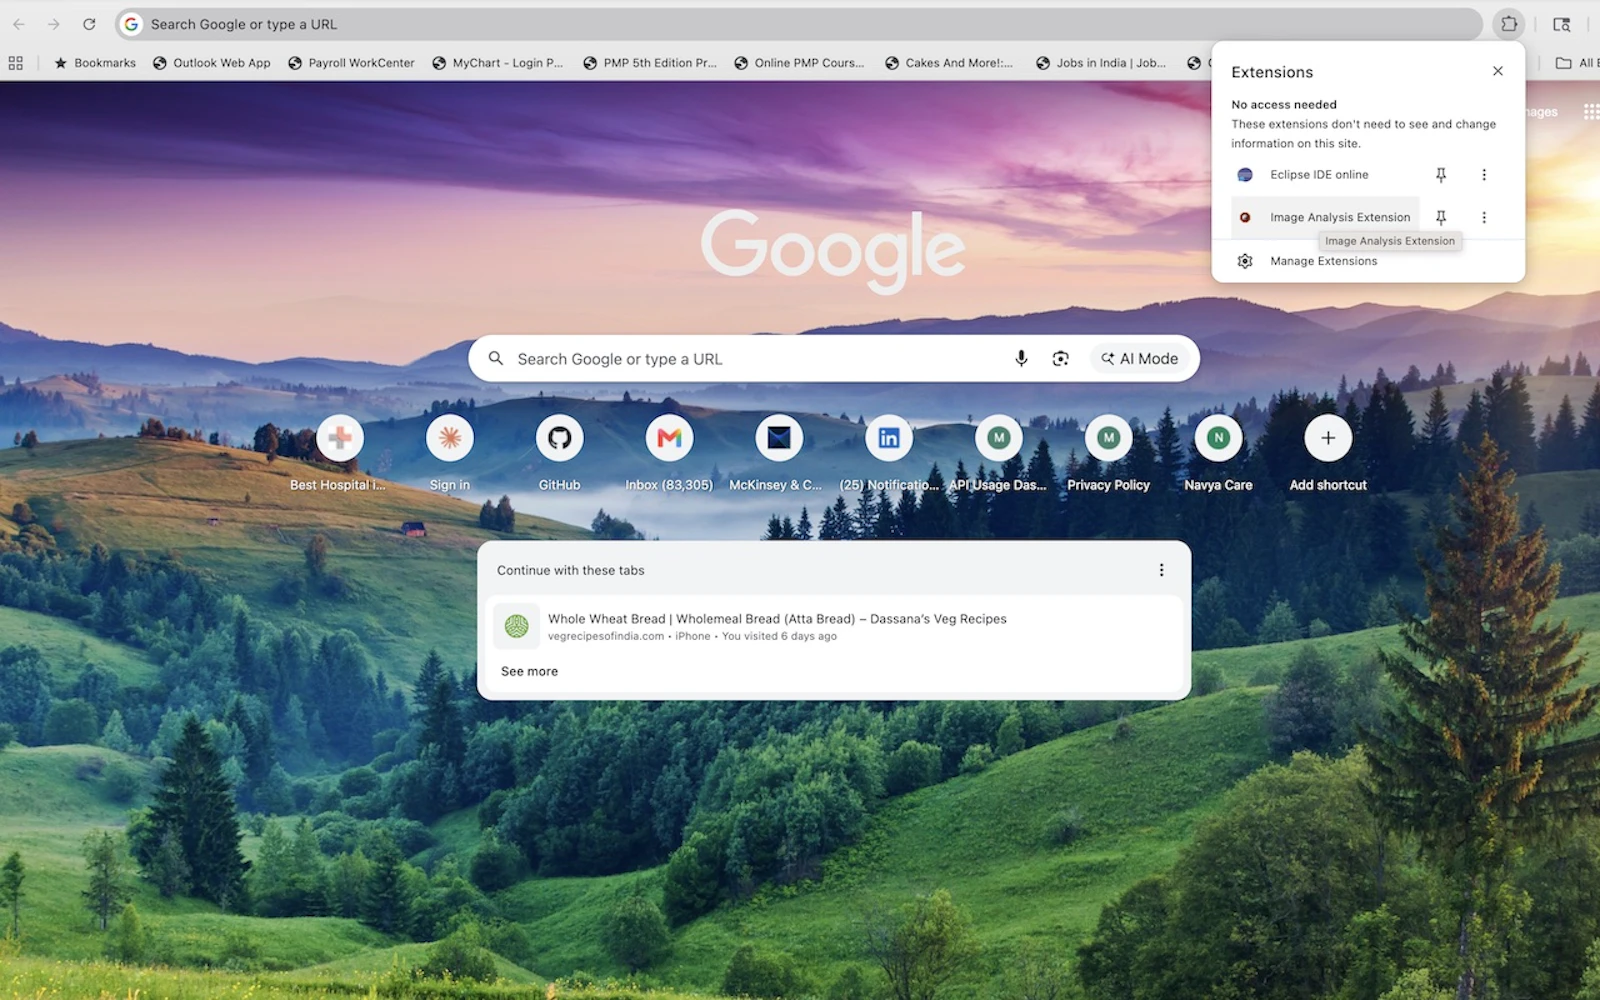Click the AI Mode button
1600x1000 pixels.
click(1140, 359)
